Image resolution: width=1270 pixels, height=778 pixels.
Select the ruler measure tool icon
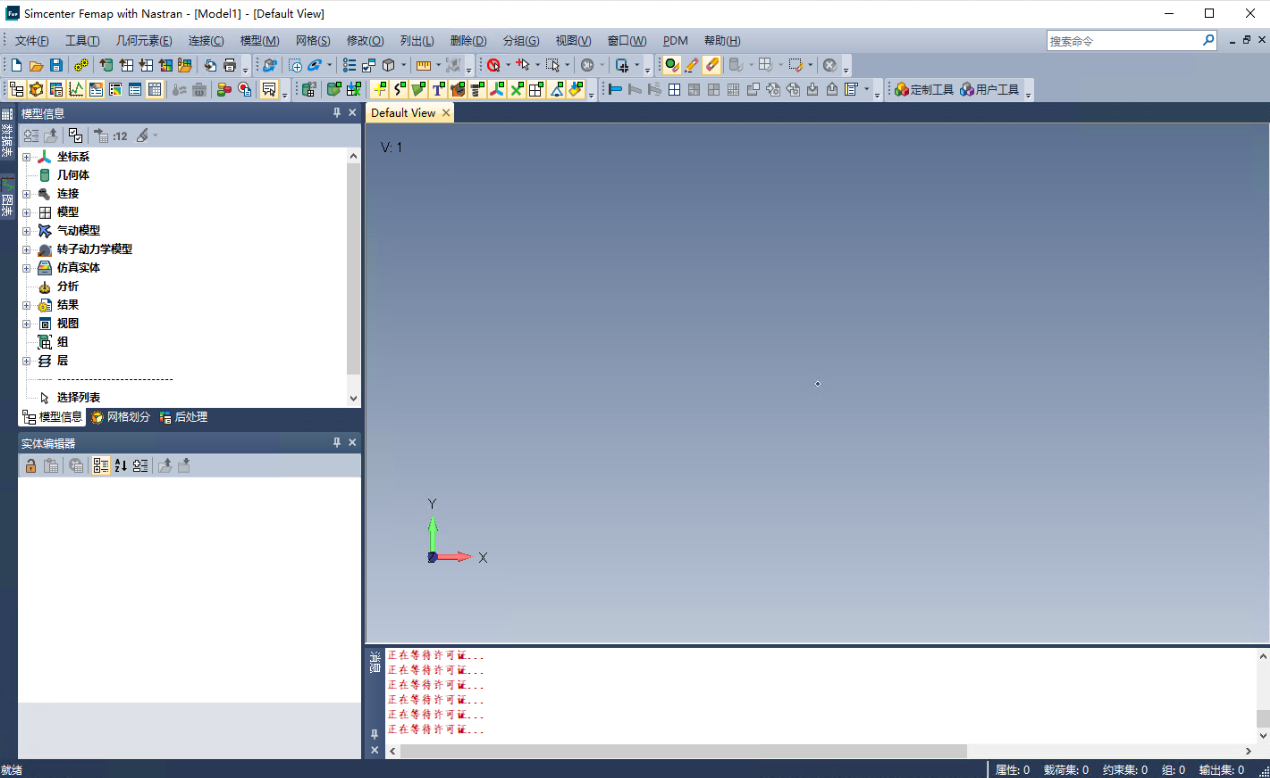422,65
